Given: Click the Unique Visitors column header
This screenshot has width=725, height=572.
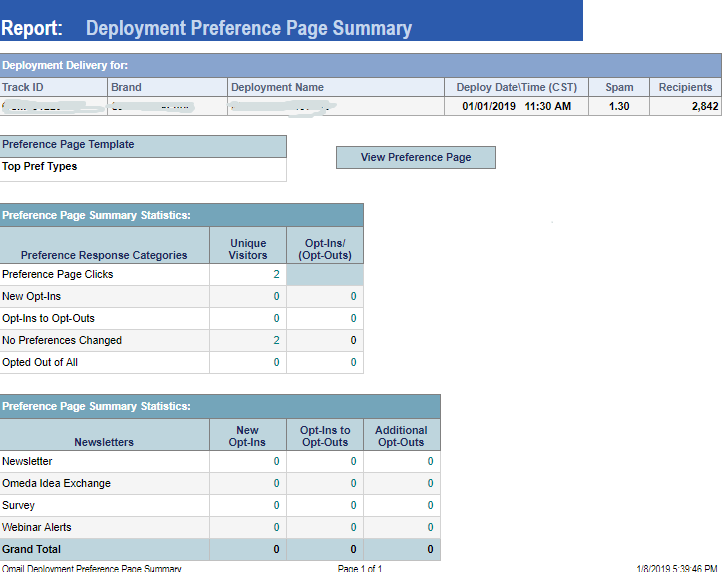Looking at the screenshot, I should click(248, 249).
